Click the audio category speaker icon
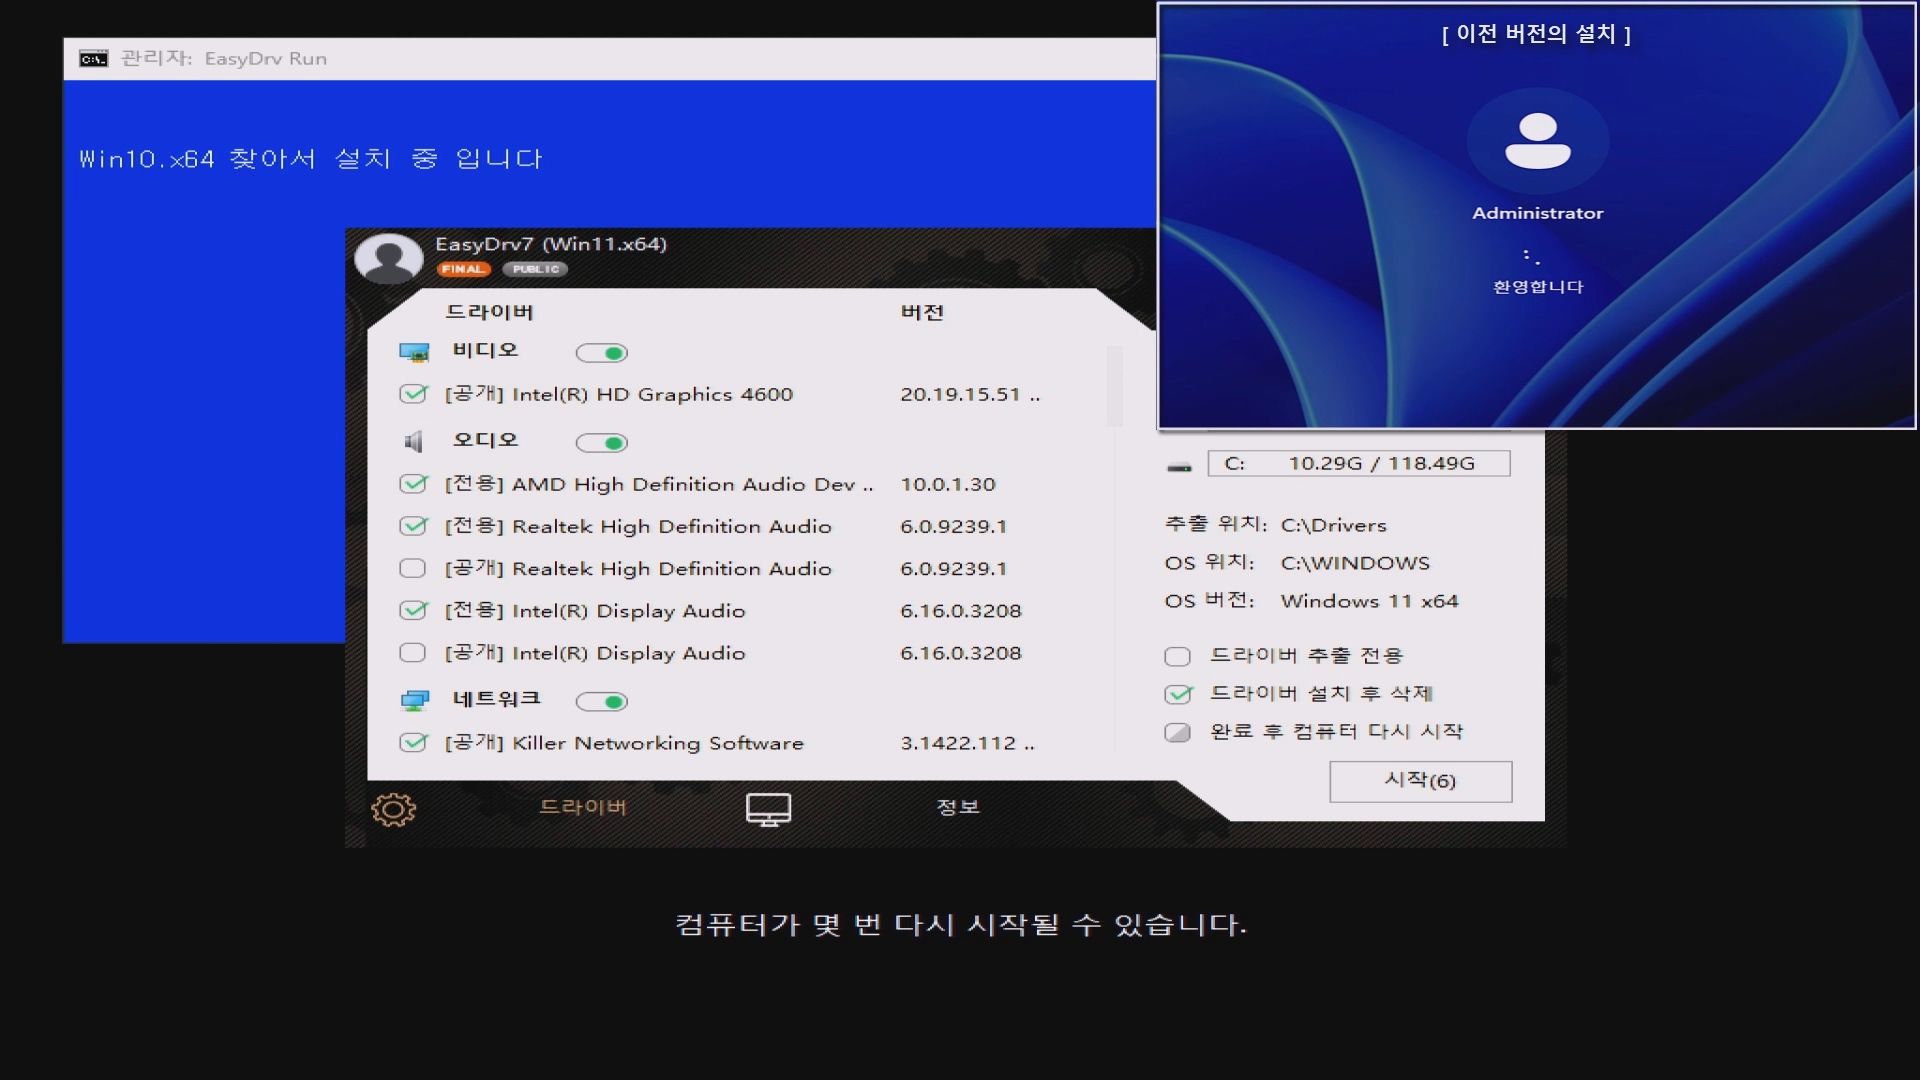This screenshot has height=1080, width=1920. click(413, 442)
